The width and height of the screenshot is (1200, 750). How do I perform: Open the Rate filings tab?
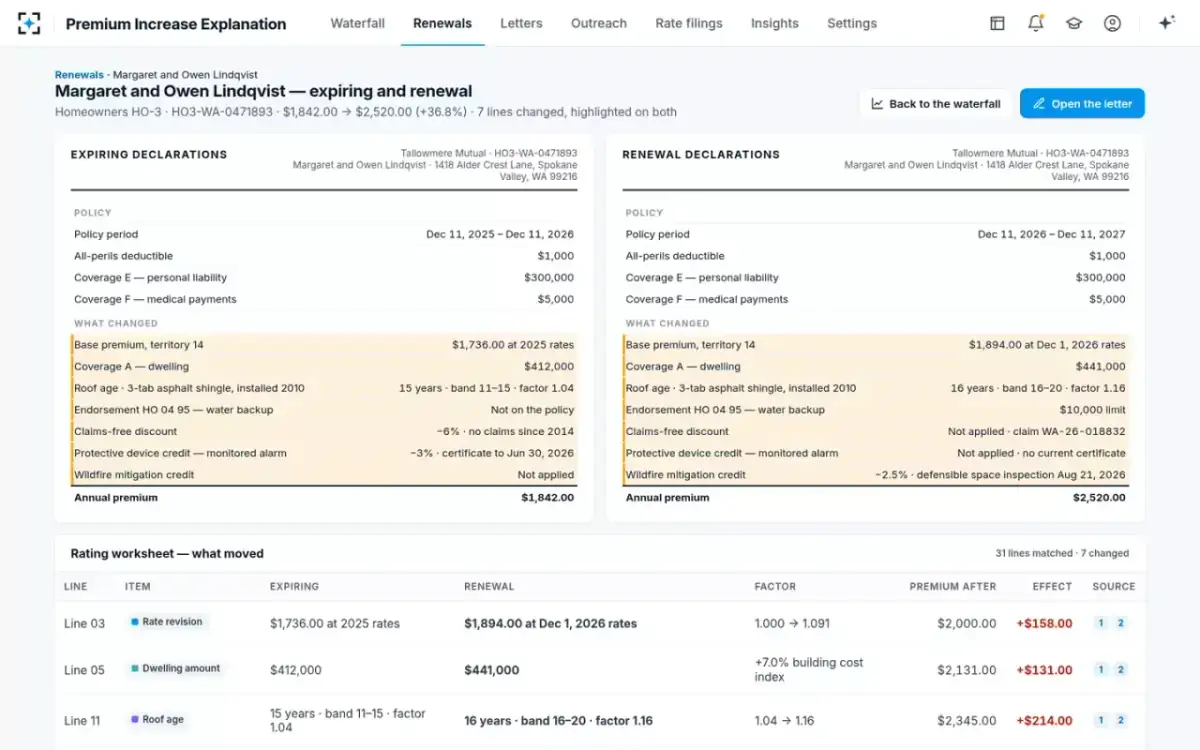[689, 23]
